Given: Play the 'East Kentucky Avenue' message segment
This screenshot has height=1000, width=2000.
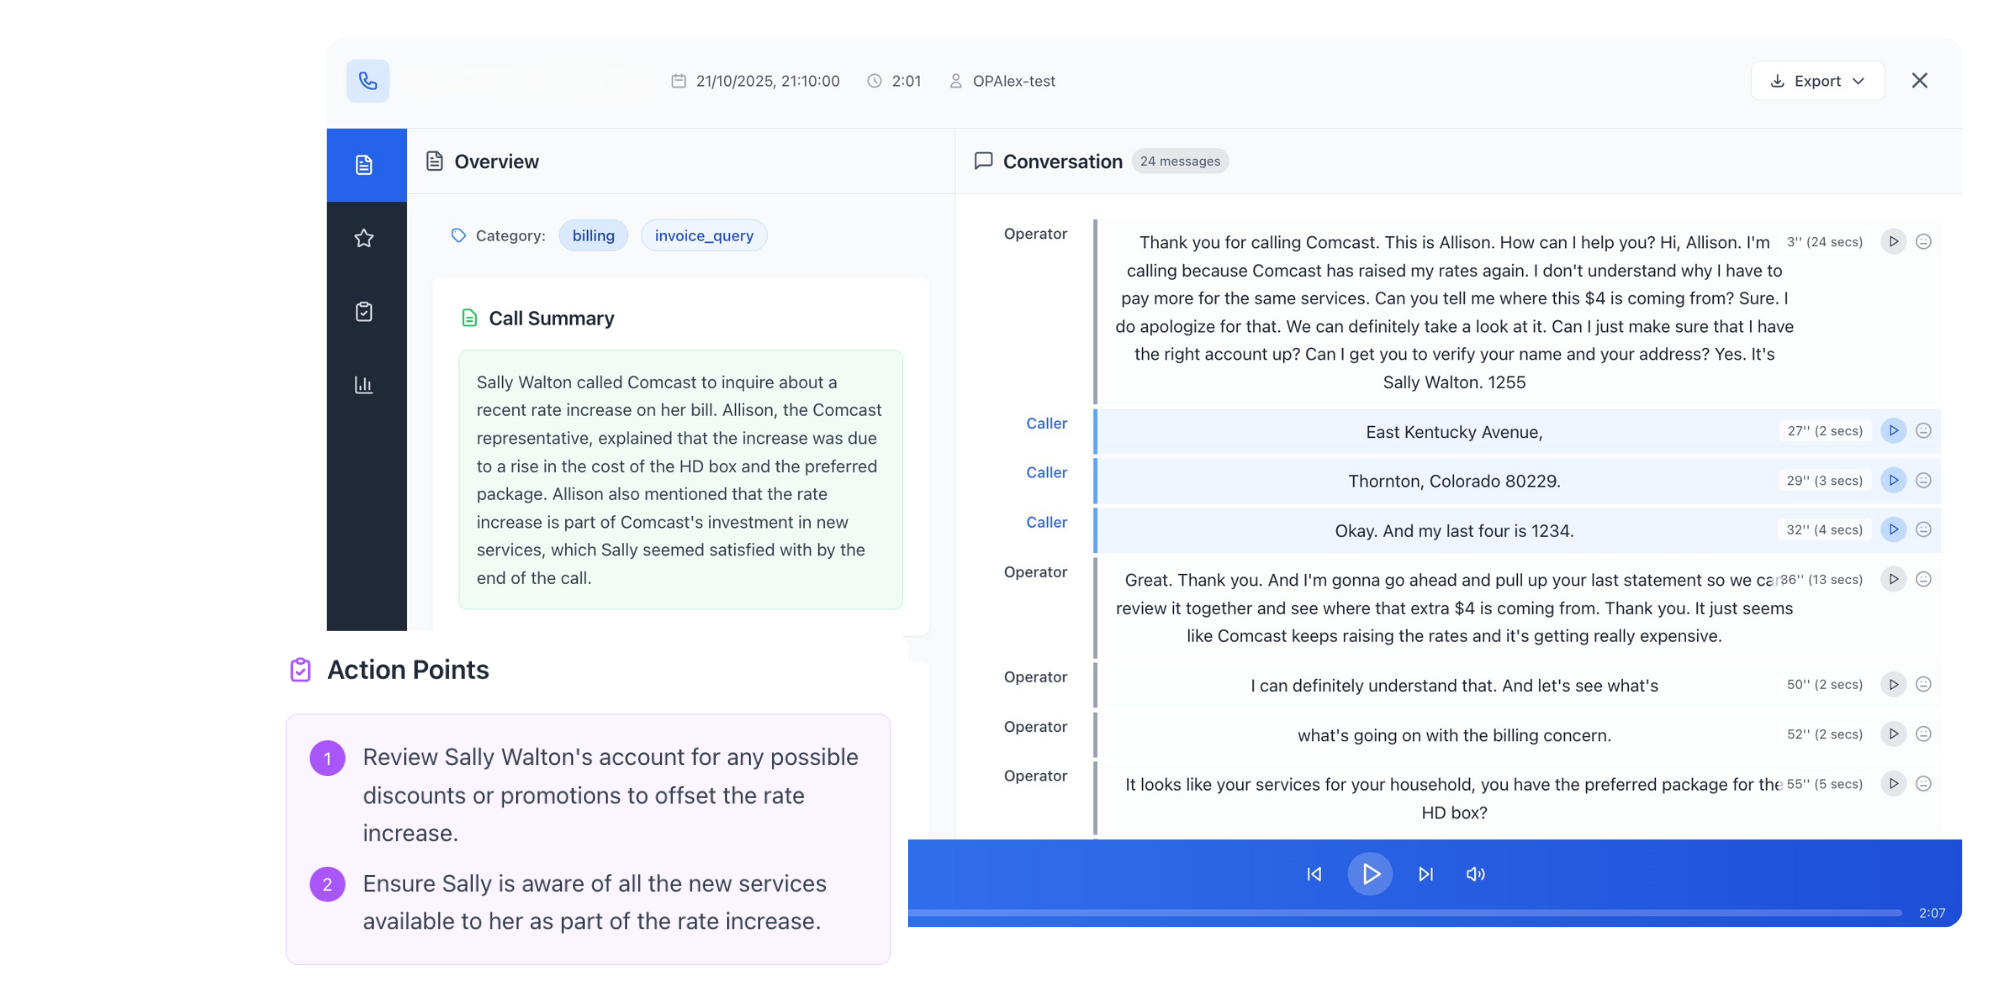Looking at the screenshot, I should 1893,431.
